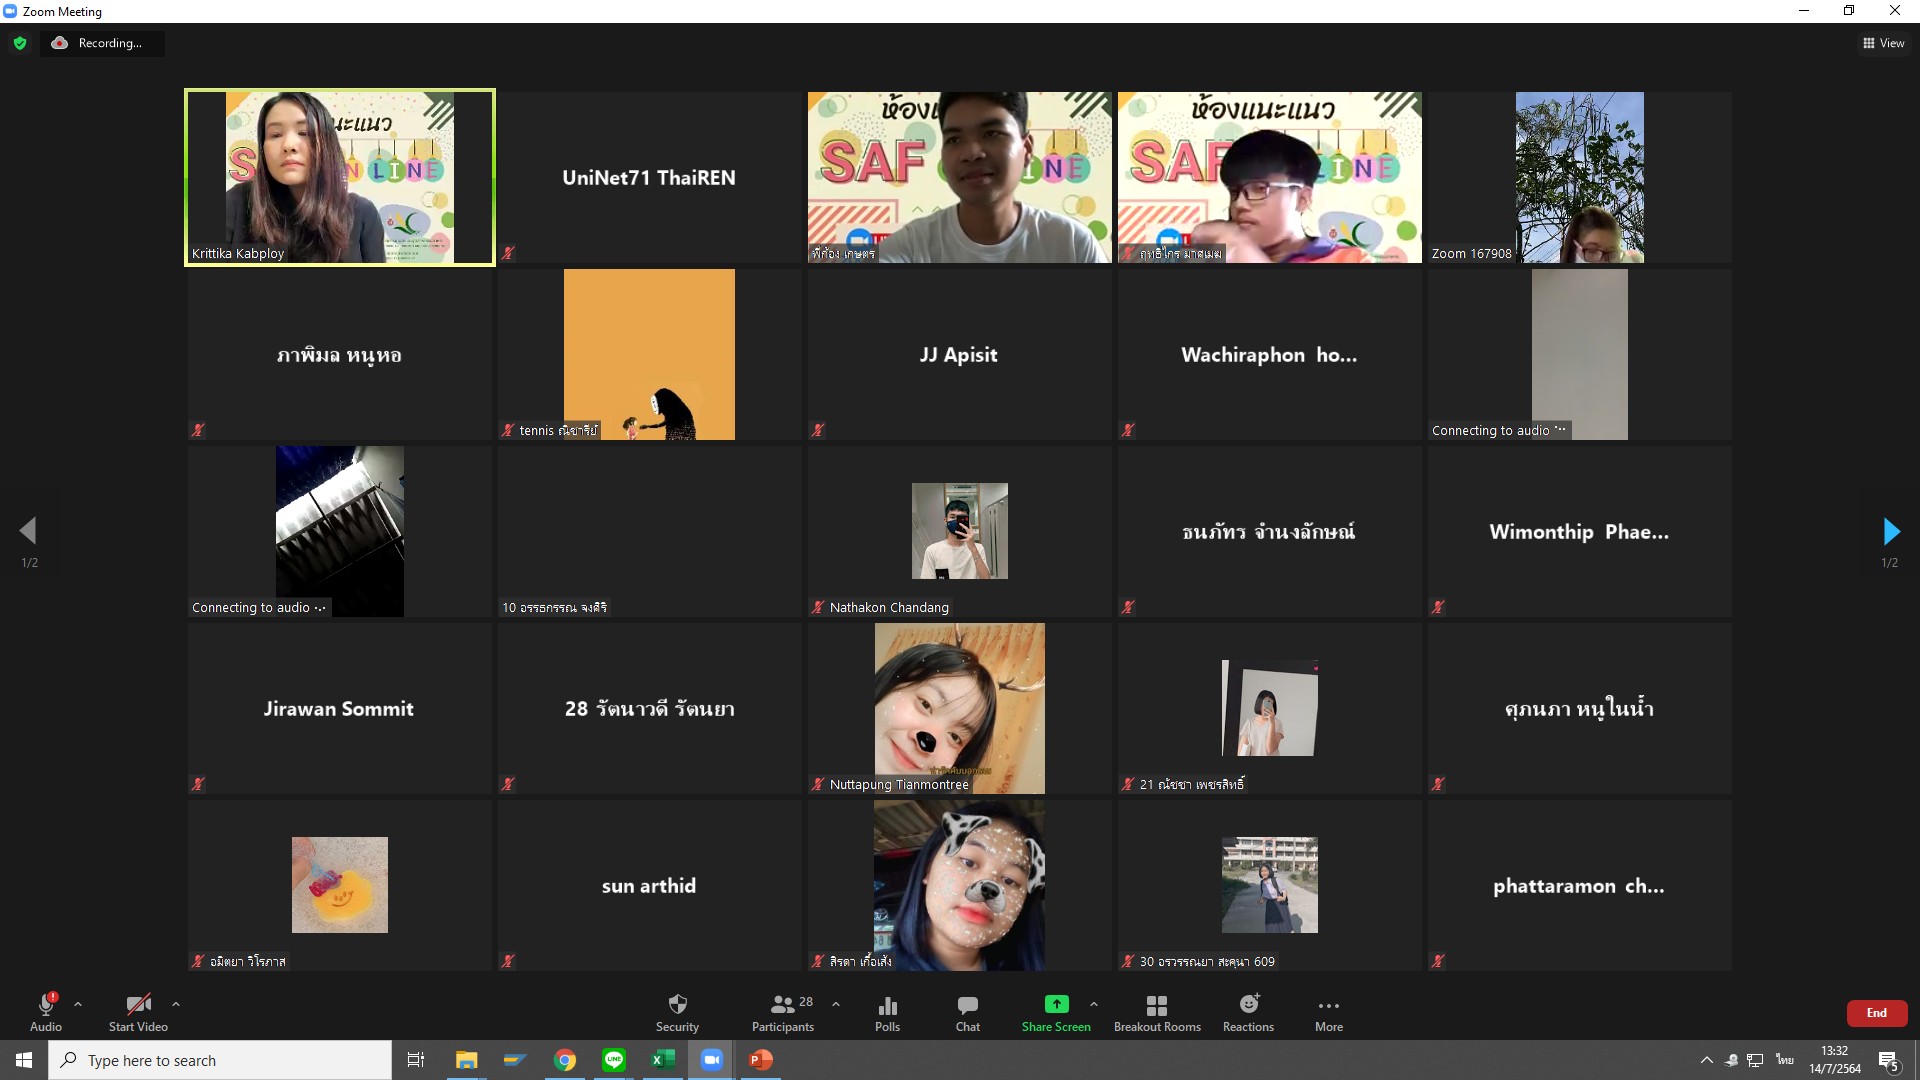The height and width of the screenshot is (1080, 1920).
Task: Open PowerPoint from the taskbar
Action: [761, 1060]
